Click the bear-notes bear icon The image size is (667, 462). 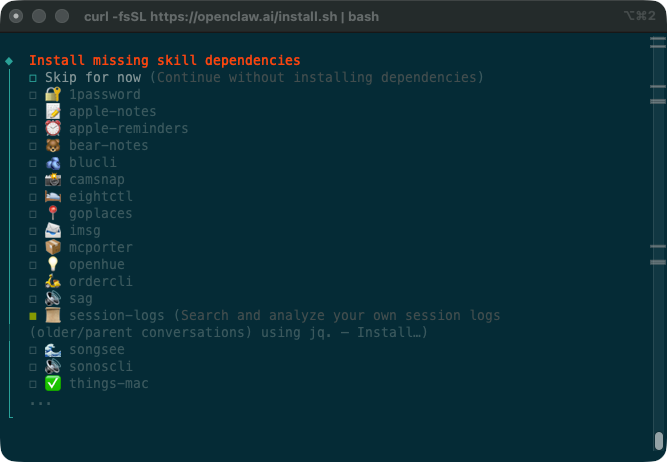pyautogui.click(x=53, y=145)
